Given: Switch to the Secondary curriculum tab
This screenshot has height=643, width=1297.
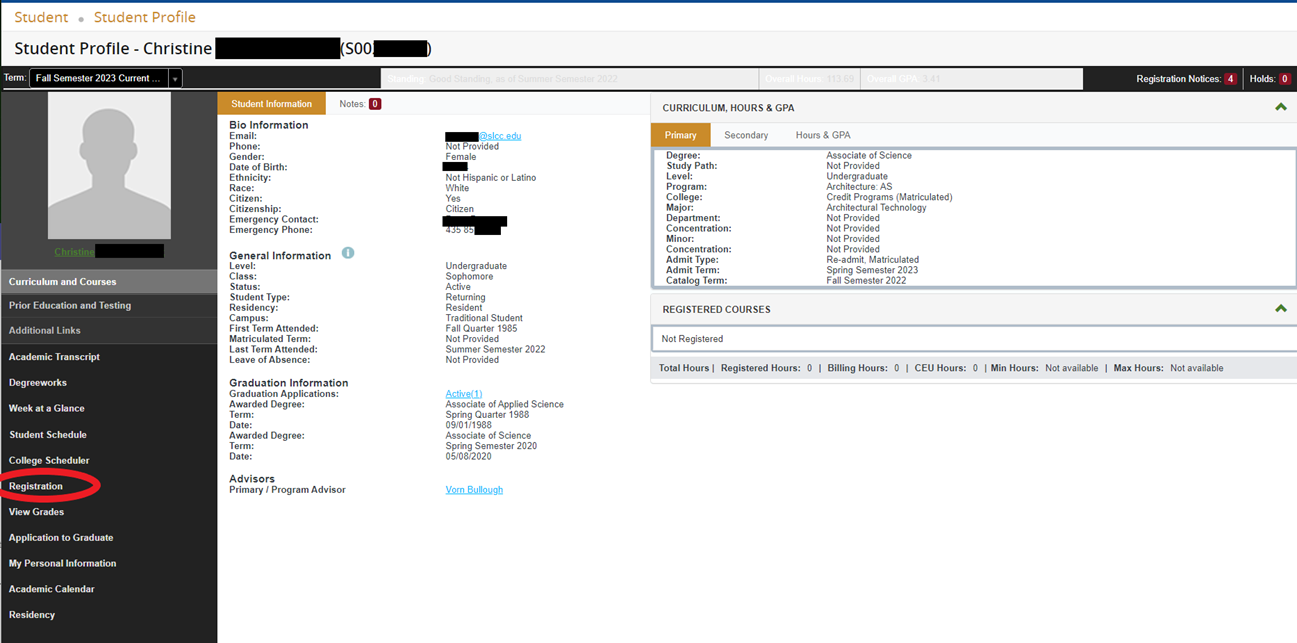Looking at the screenshot, I should 746,135.
